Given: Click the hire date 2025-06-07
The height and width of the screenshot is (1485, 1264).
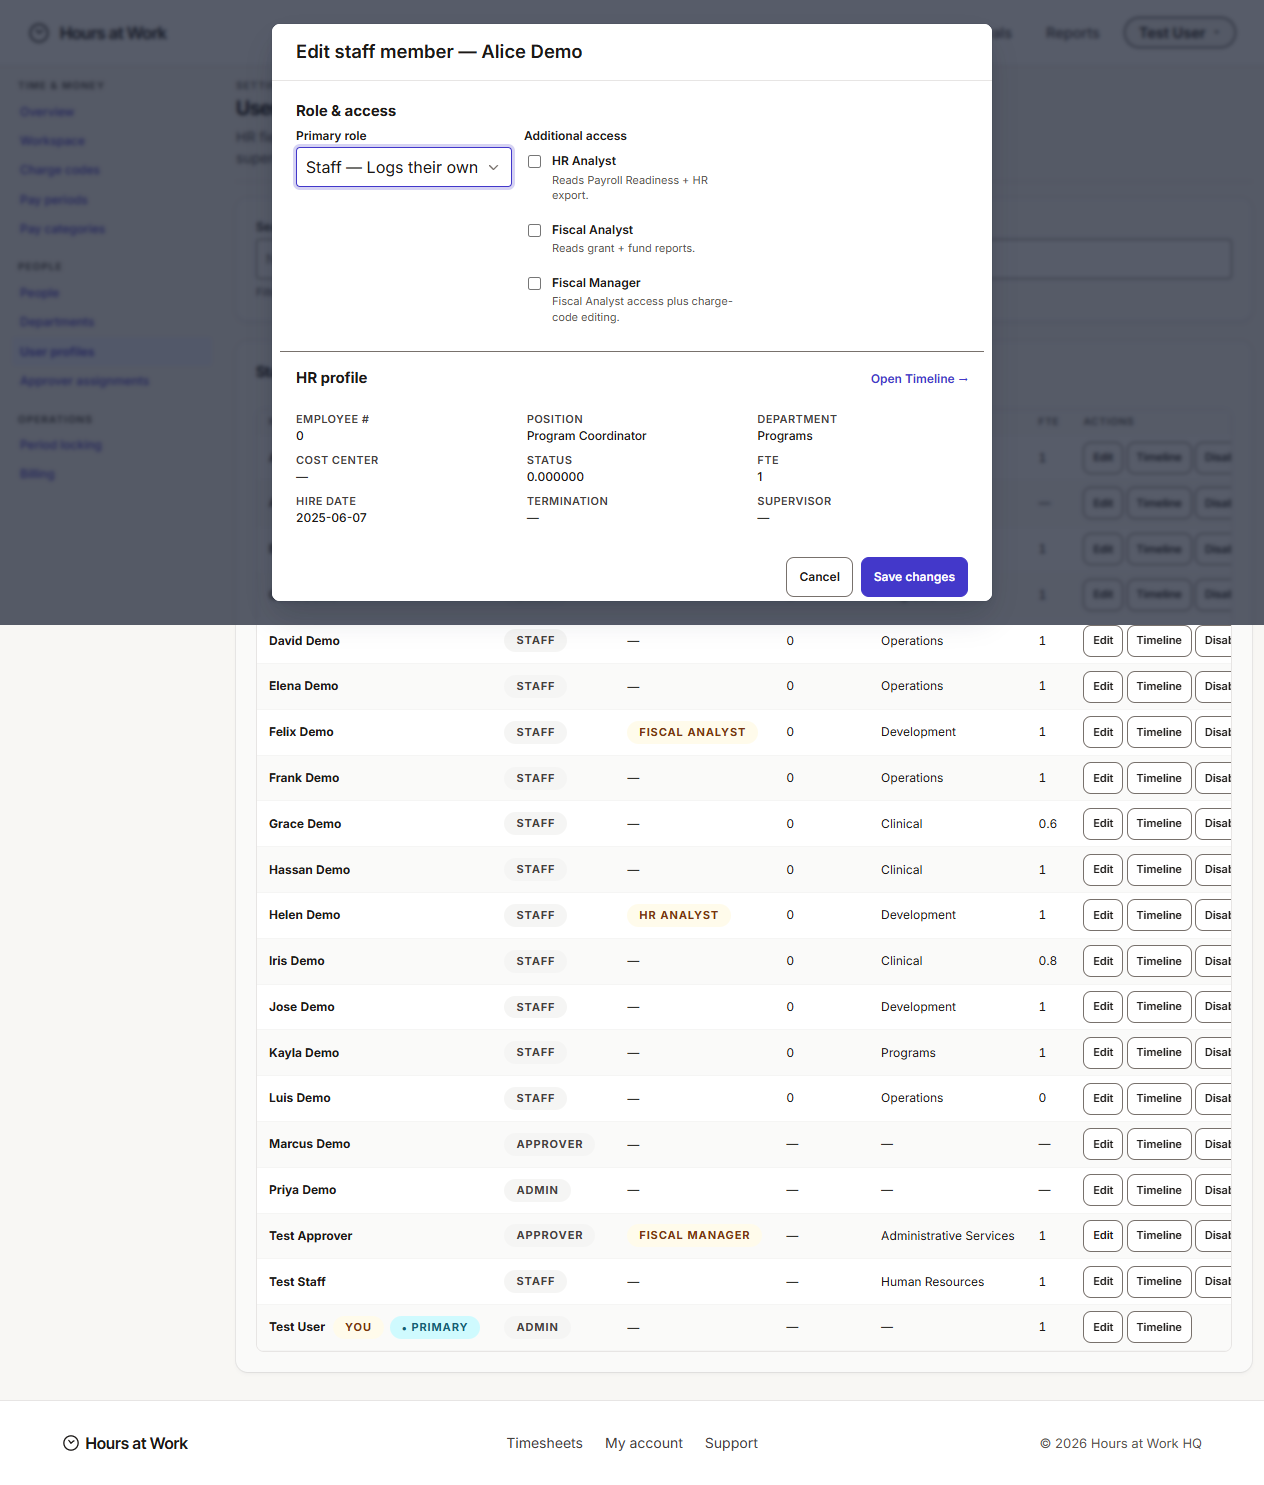Looking at the screenshot, I should (x=331, y=518).
